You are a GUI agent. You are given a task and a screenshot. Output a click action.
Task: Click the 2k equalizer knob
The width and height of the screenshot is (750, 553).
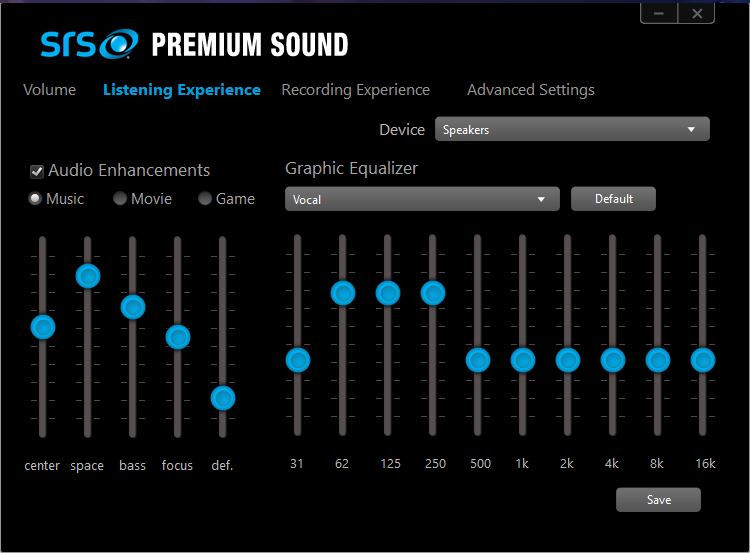pos(568,360)
